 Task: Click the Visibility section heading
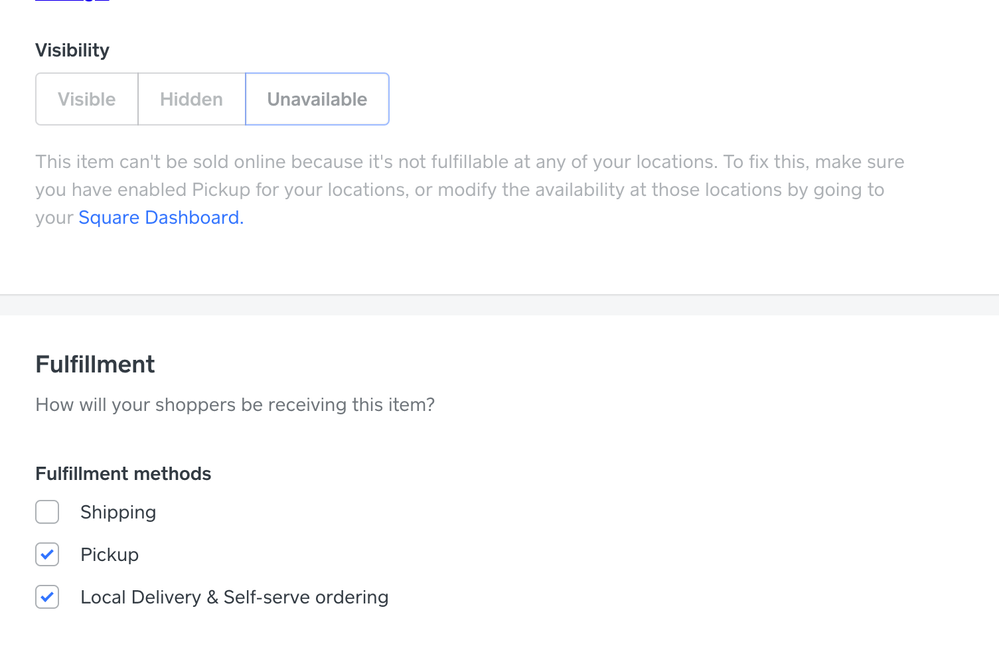click(72, 50)
